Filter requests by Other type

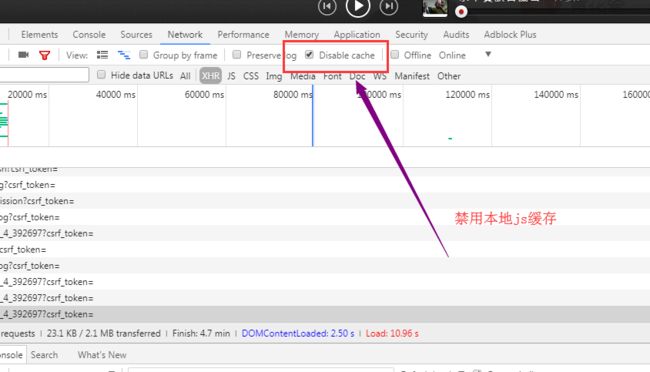pyautogui.click(x=449, y=76)
